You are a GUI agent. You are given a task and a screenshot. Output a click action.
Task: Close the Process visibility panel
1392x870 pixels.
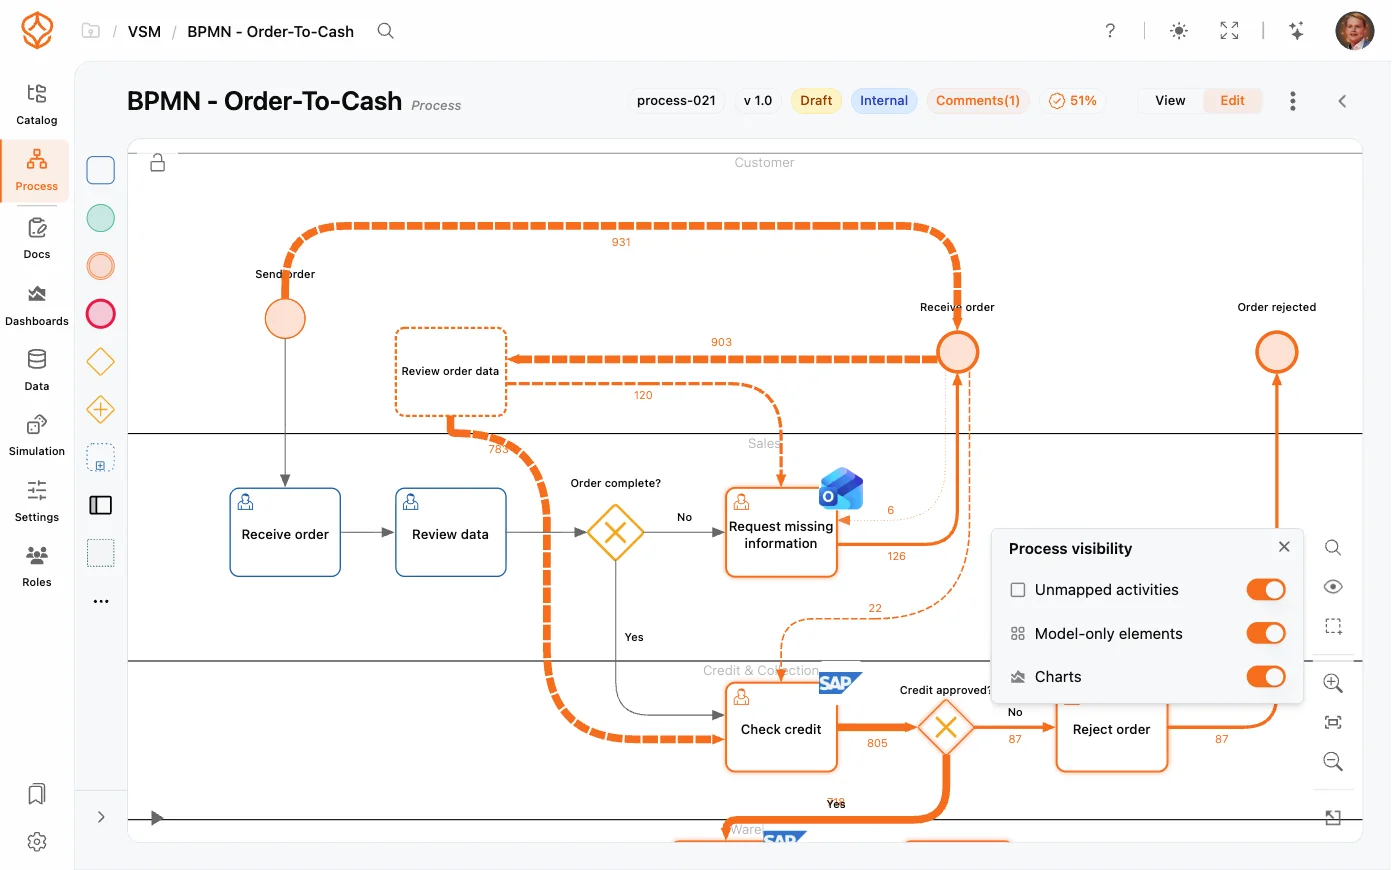[x=1284, y=547]
